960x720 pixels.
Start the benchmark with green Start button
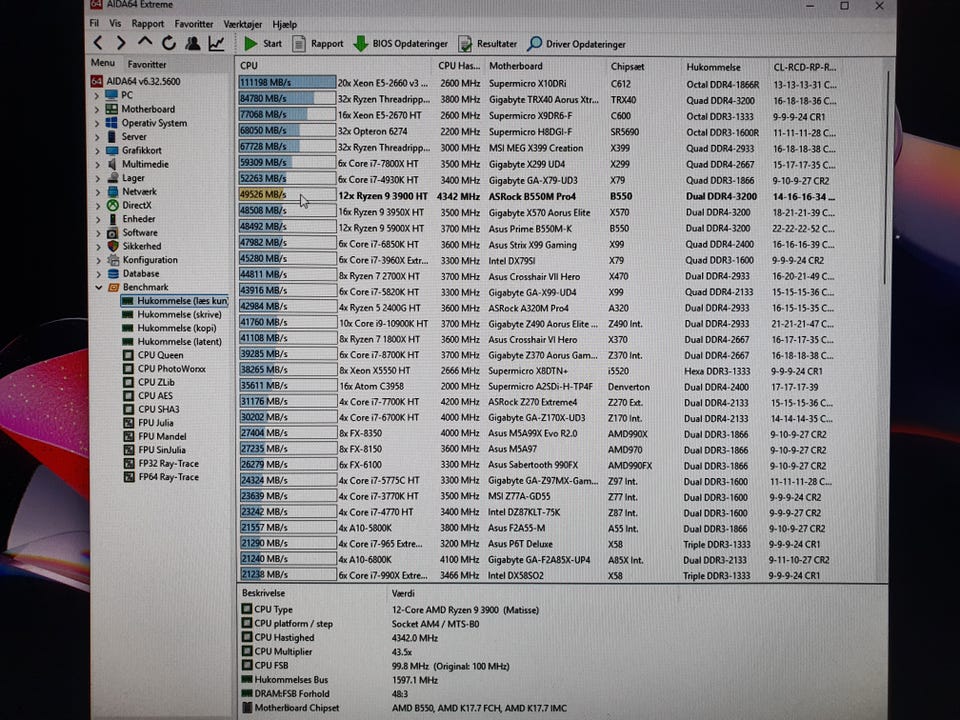263,43
